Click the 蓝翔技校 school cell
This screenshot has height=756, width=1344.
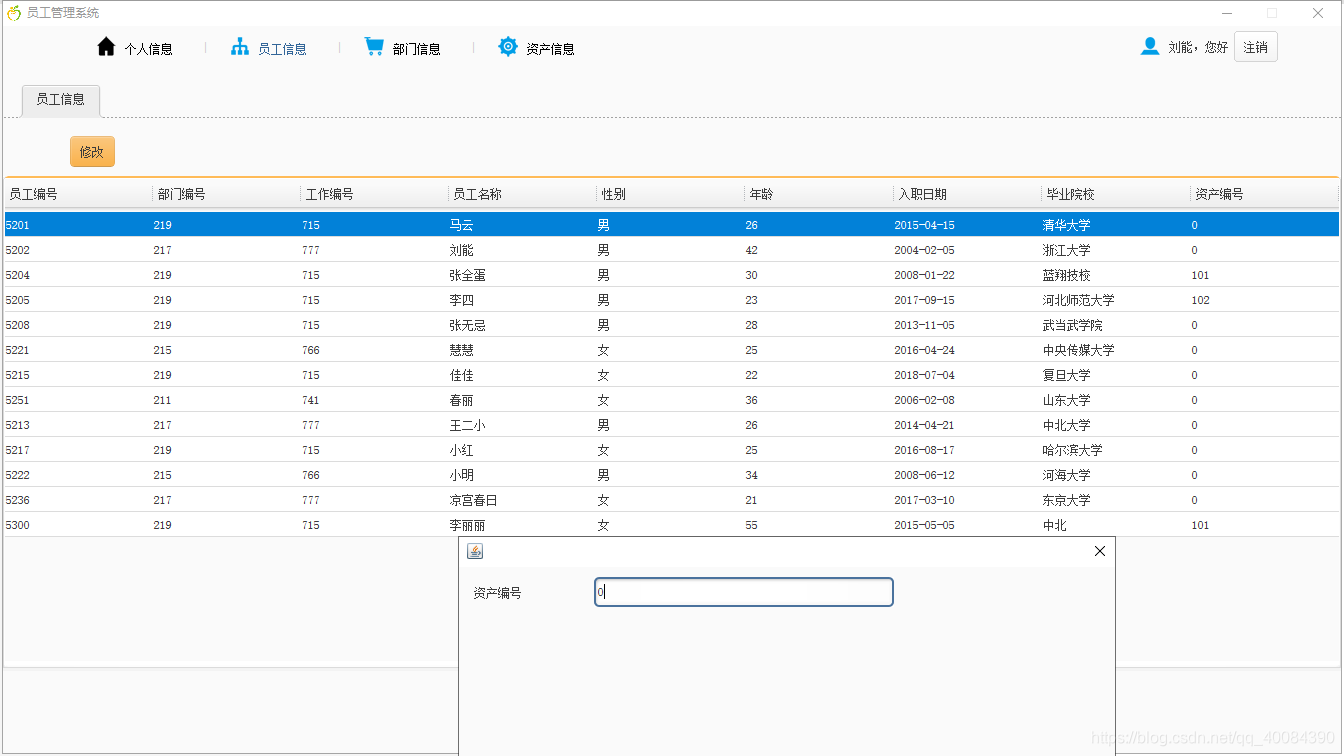[x=1116, y=275]
